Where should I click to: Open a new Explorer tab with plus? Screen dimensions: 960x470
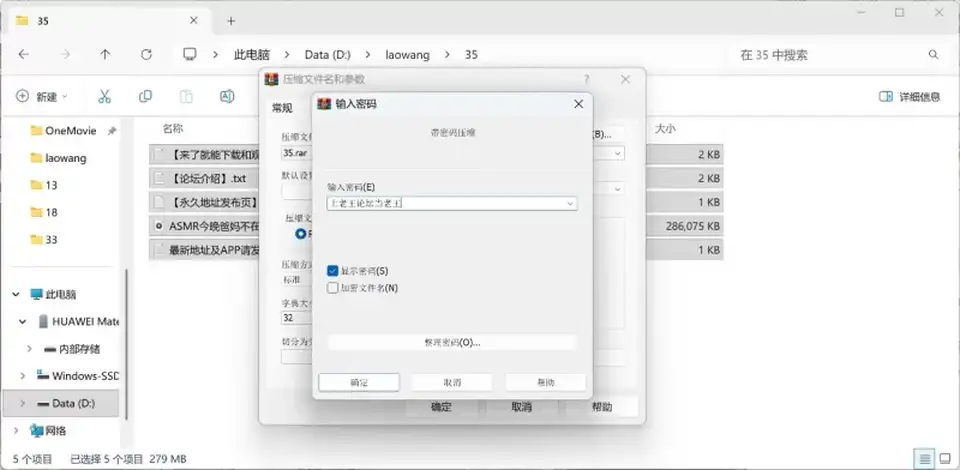[x=231, y=21]
